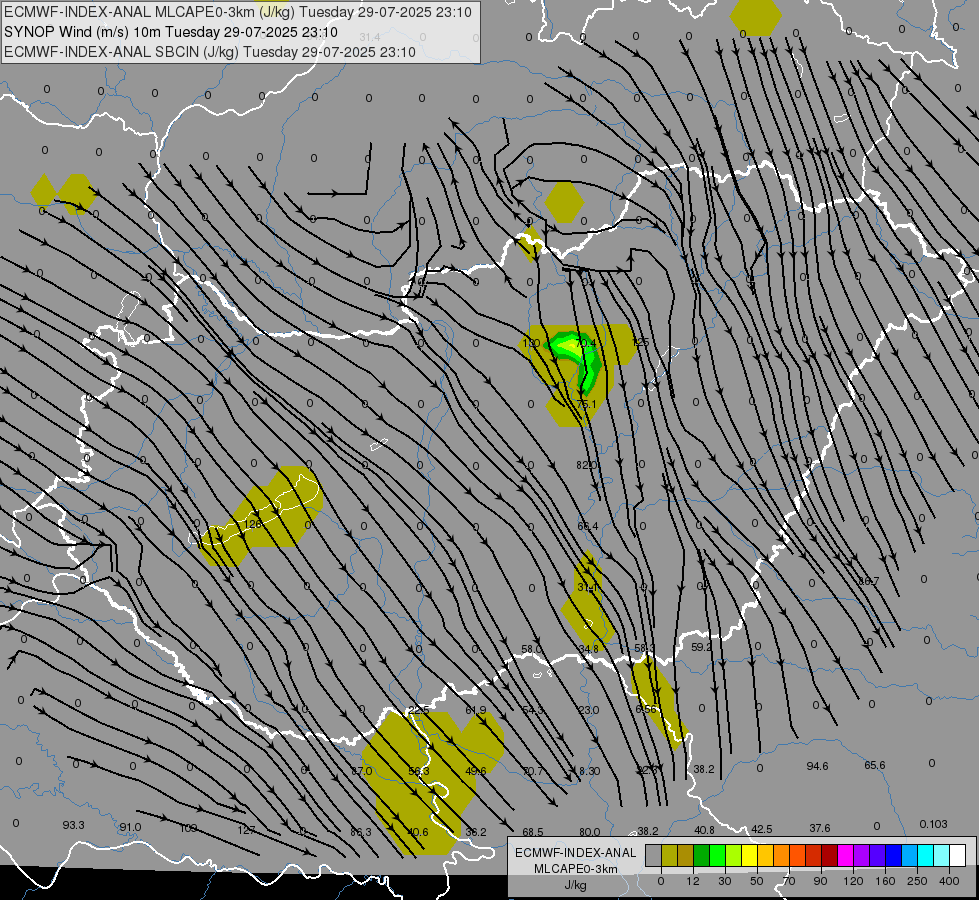Choose the dark red legend swatch
The width and height of the screenshot is (979, 900).
tap(830, 855)
